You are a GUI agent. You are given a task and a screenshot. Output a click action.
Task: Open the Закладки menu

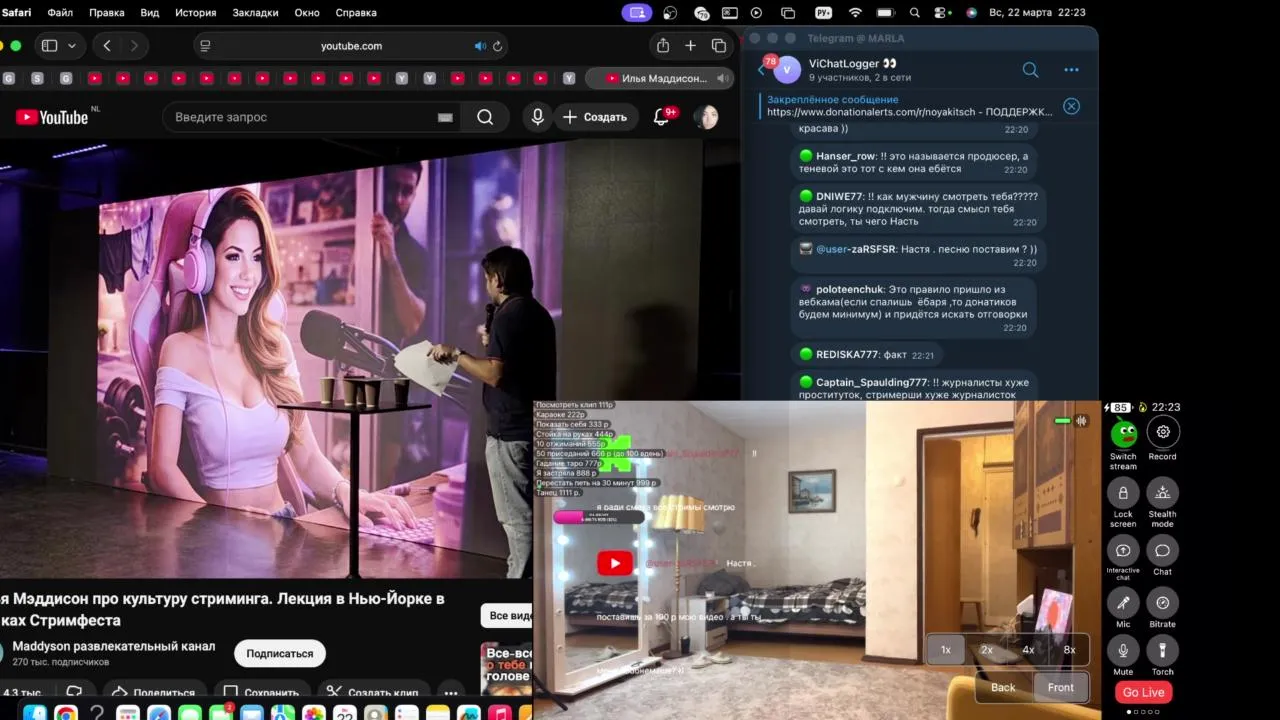click(255, 13)
